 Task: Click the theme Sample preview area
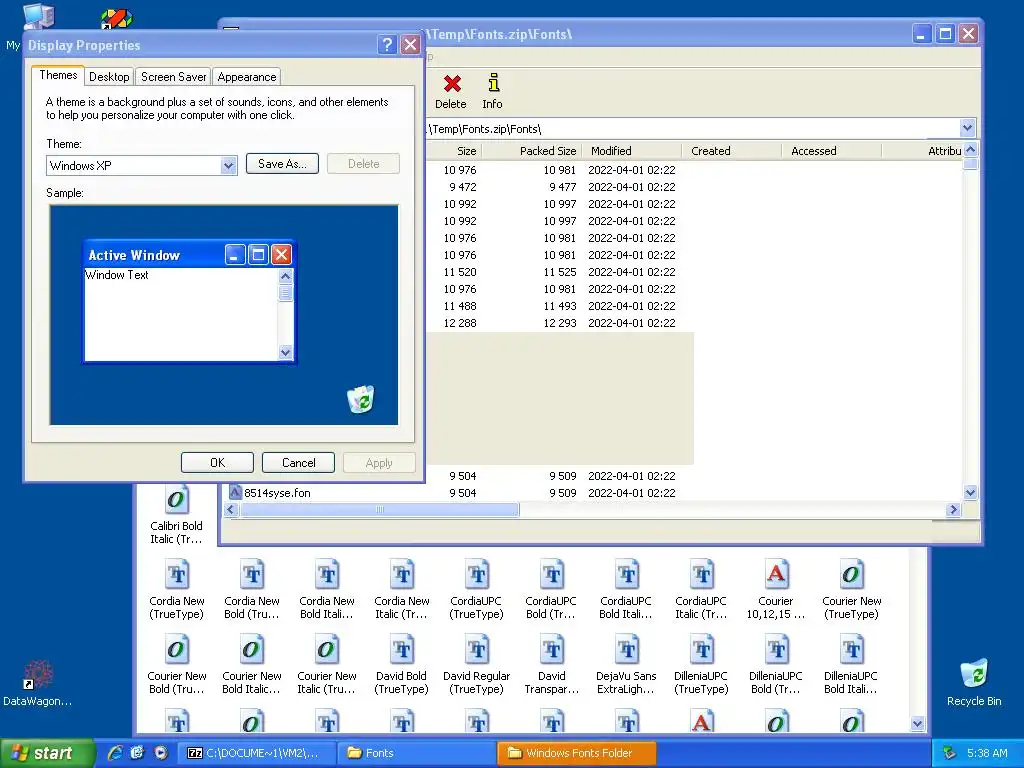point(224,315)
